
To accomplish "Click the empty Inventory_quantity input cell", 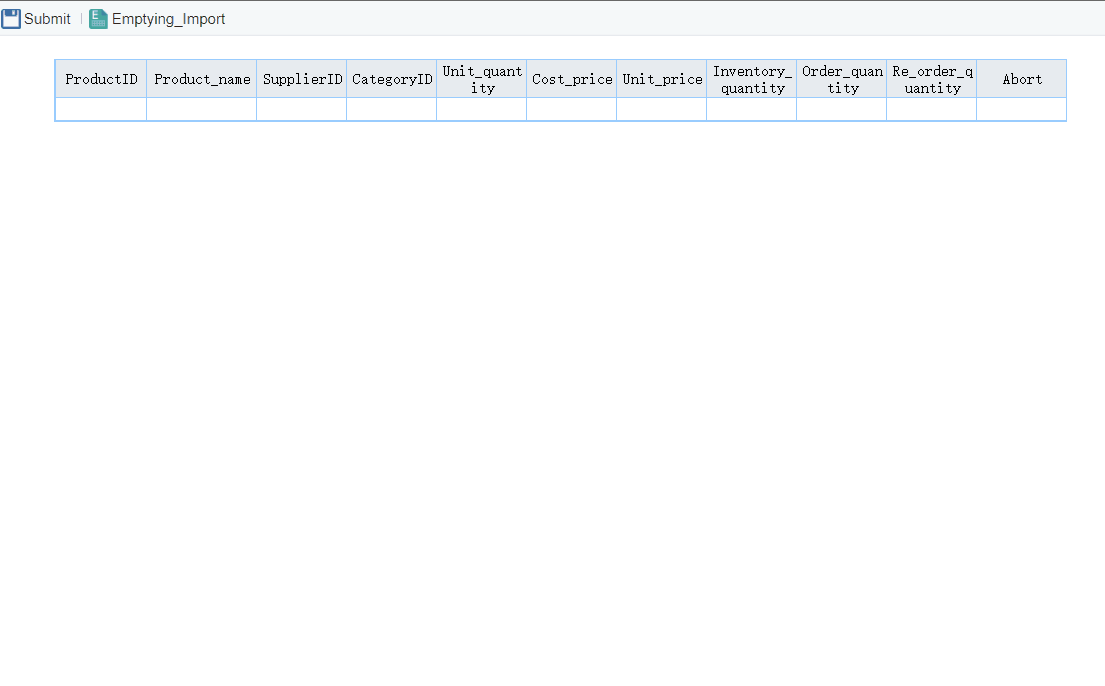I will pyautogui.click(x=751, y=110).
